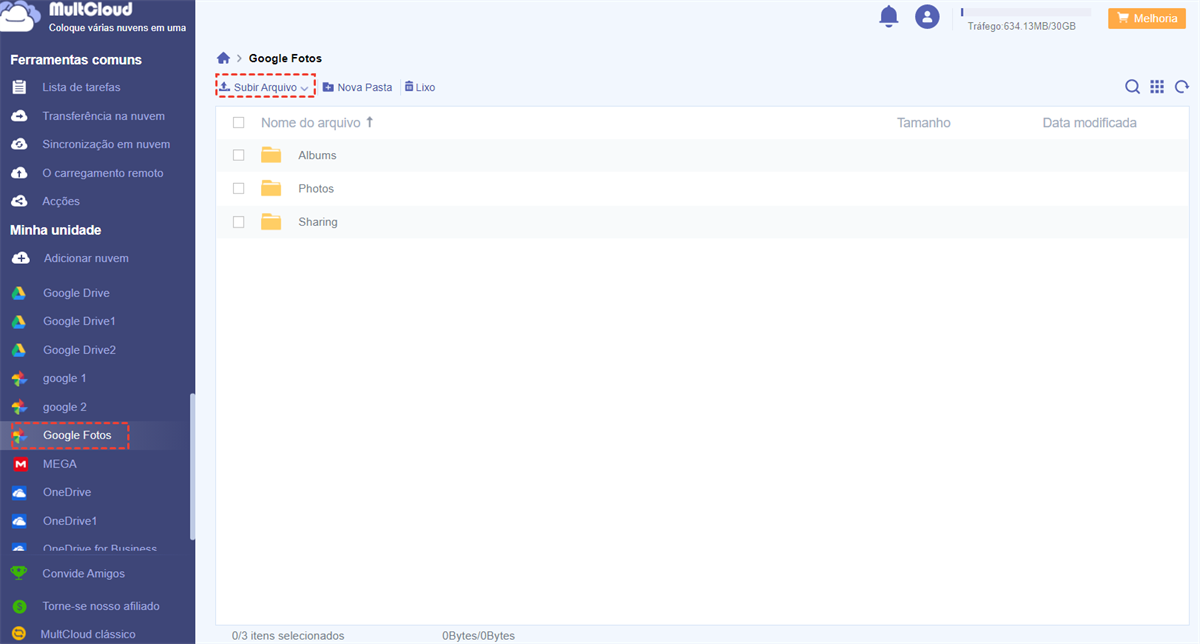Click the Melhoria upgrade button

click(x=1146, y=18)
